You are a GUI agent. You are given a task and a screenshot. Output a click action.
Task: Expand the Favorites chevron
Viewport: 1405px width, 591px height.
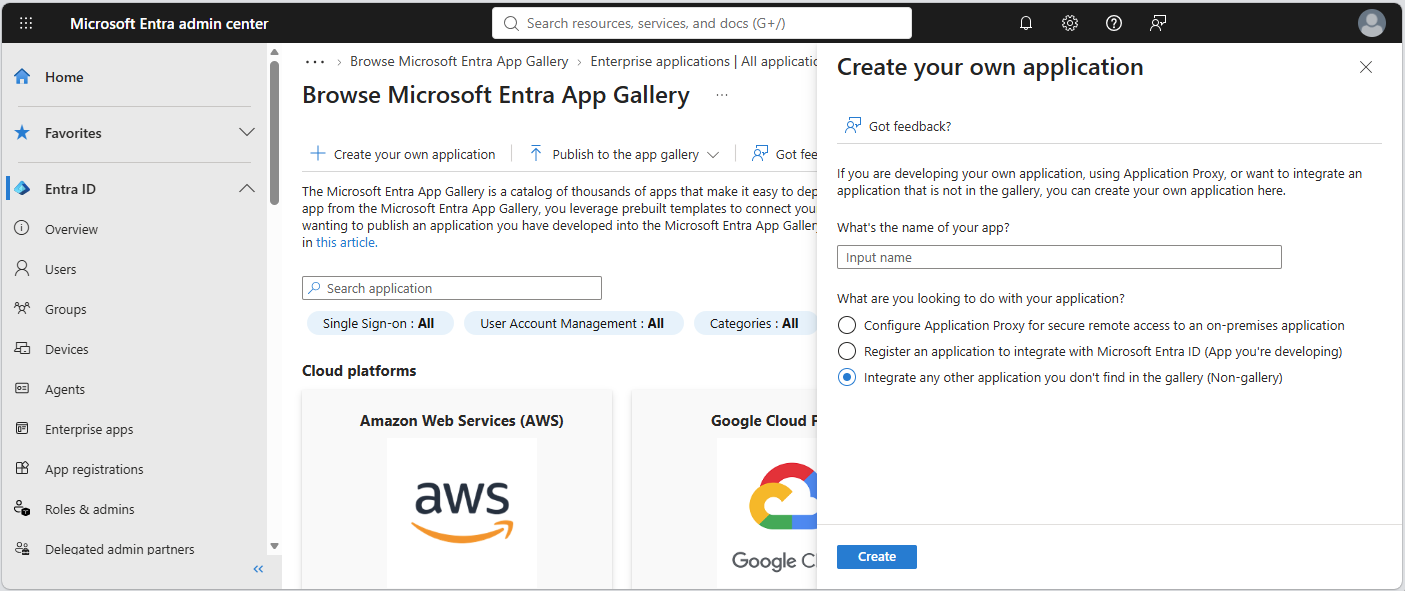[x=247, y=133]
